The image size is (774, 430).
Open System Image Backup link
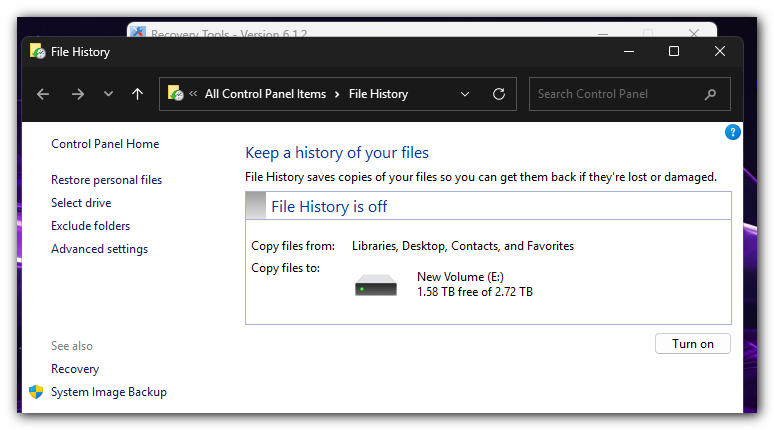(109, 392)
